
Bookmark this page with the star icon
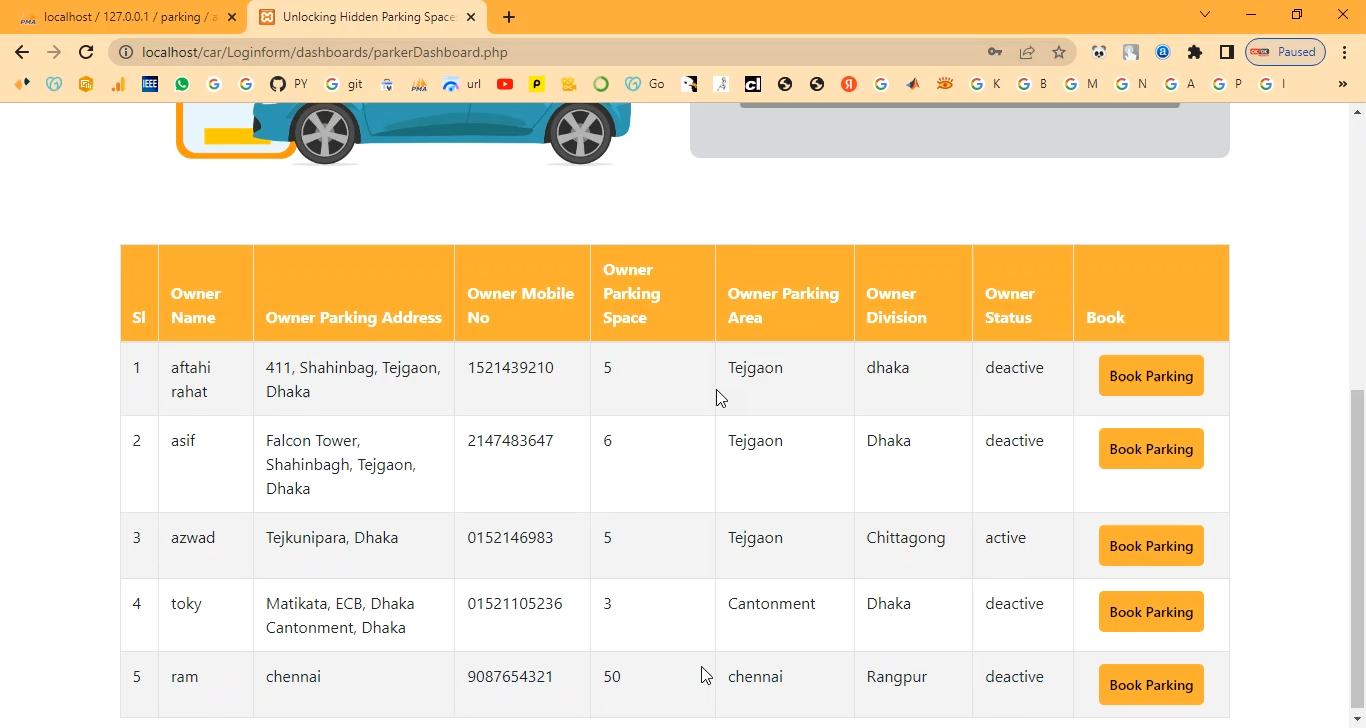(x=1059, y=52)
